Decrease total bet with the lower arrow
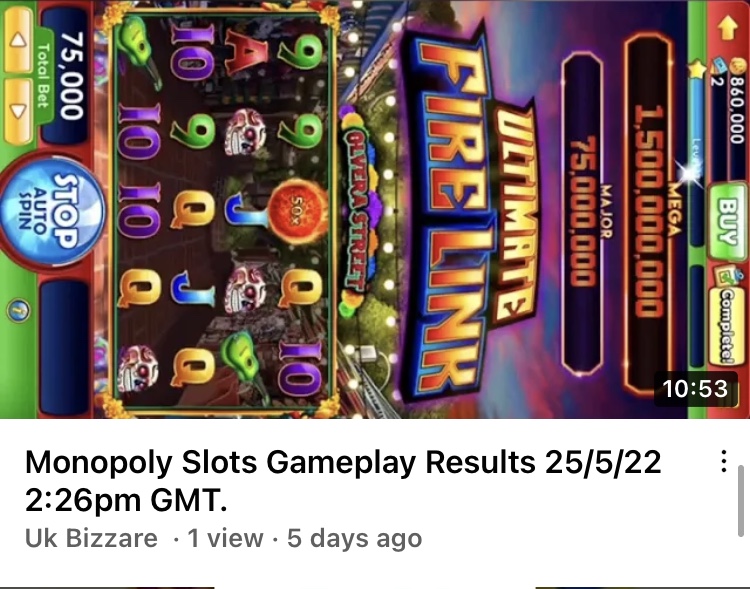The image size is (750, 589). click(18, 111)
